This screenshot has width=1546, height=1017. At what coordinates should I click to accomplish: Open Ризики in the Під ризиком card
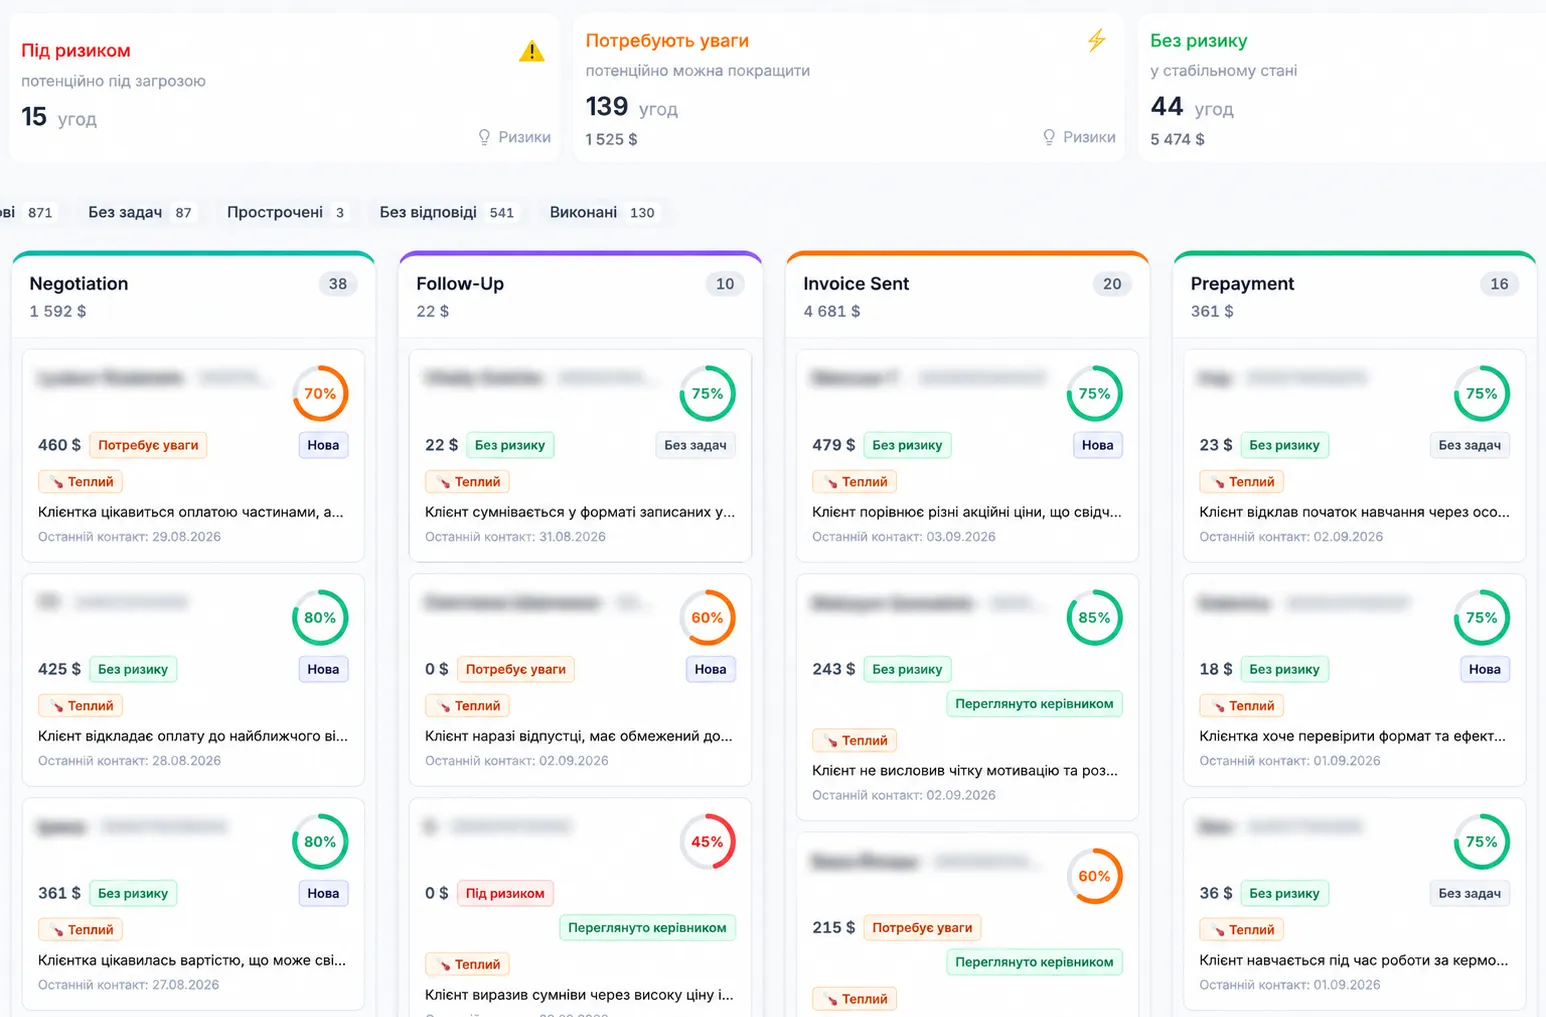(x=514, y=137)
